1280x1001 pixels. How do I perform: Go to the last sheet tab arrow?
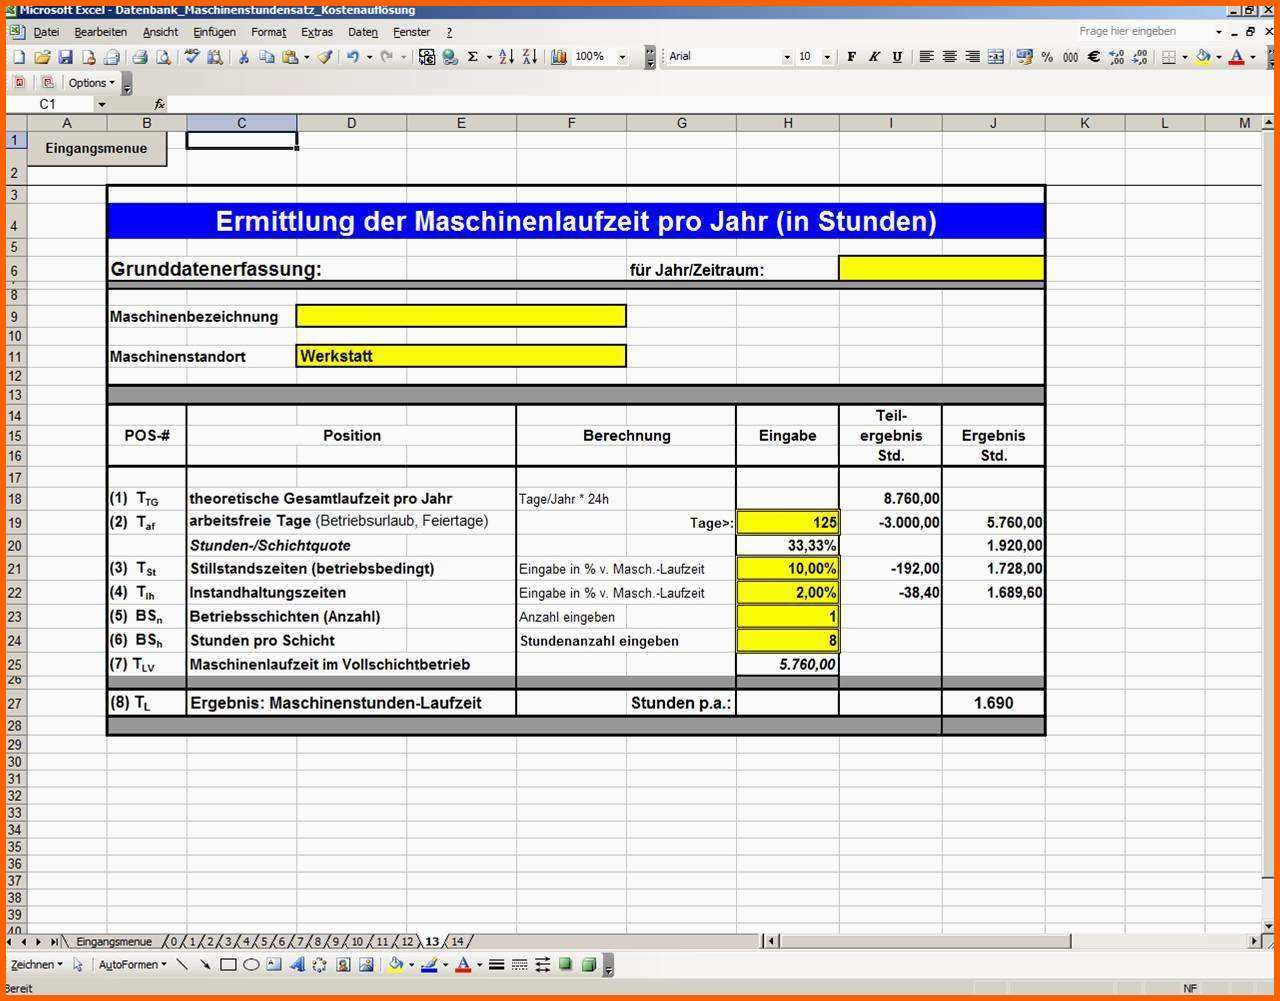(53, 942)
